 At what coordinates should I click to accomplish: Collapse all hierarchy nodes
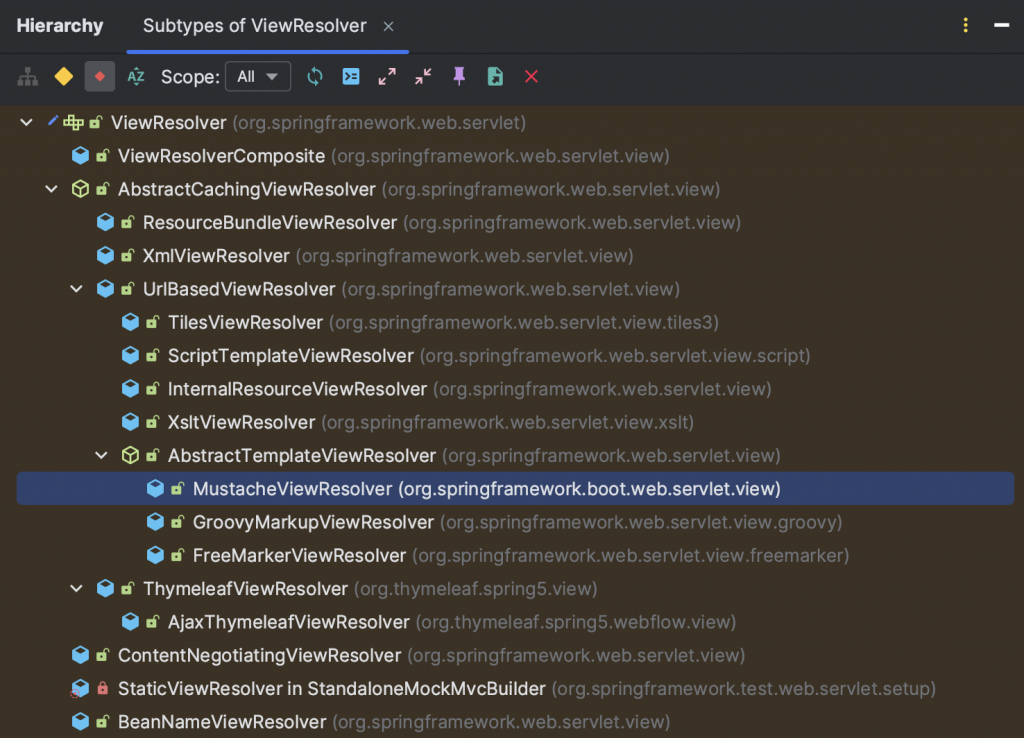pos(423,76)
